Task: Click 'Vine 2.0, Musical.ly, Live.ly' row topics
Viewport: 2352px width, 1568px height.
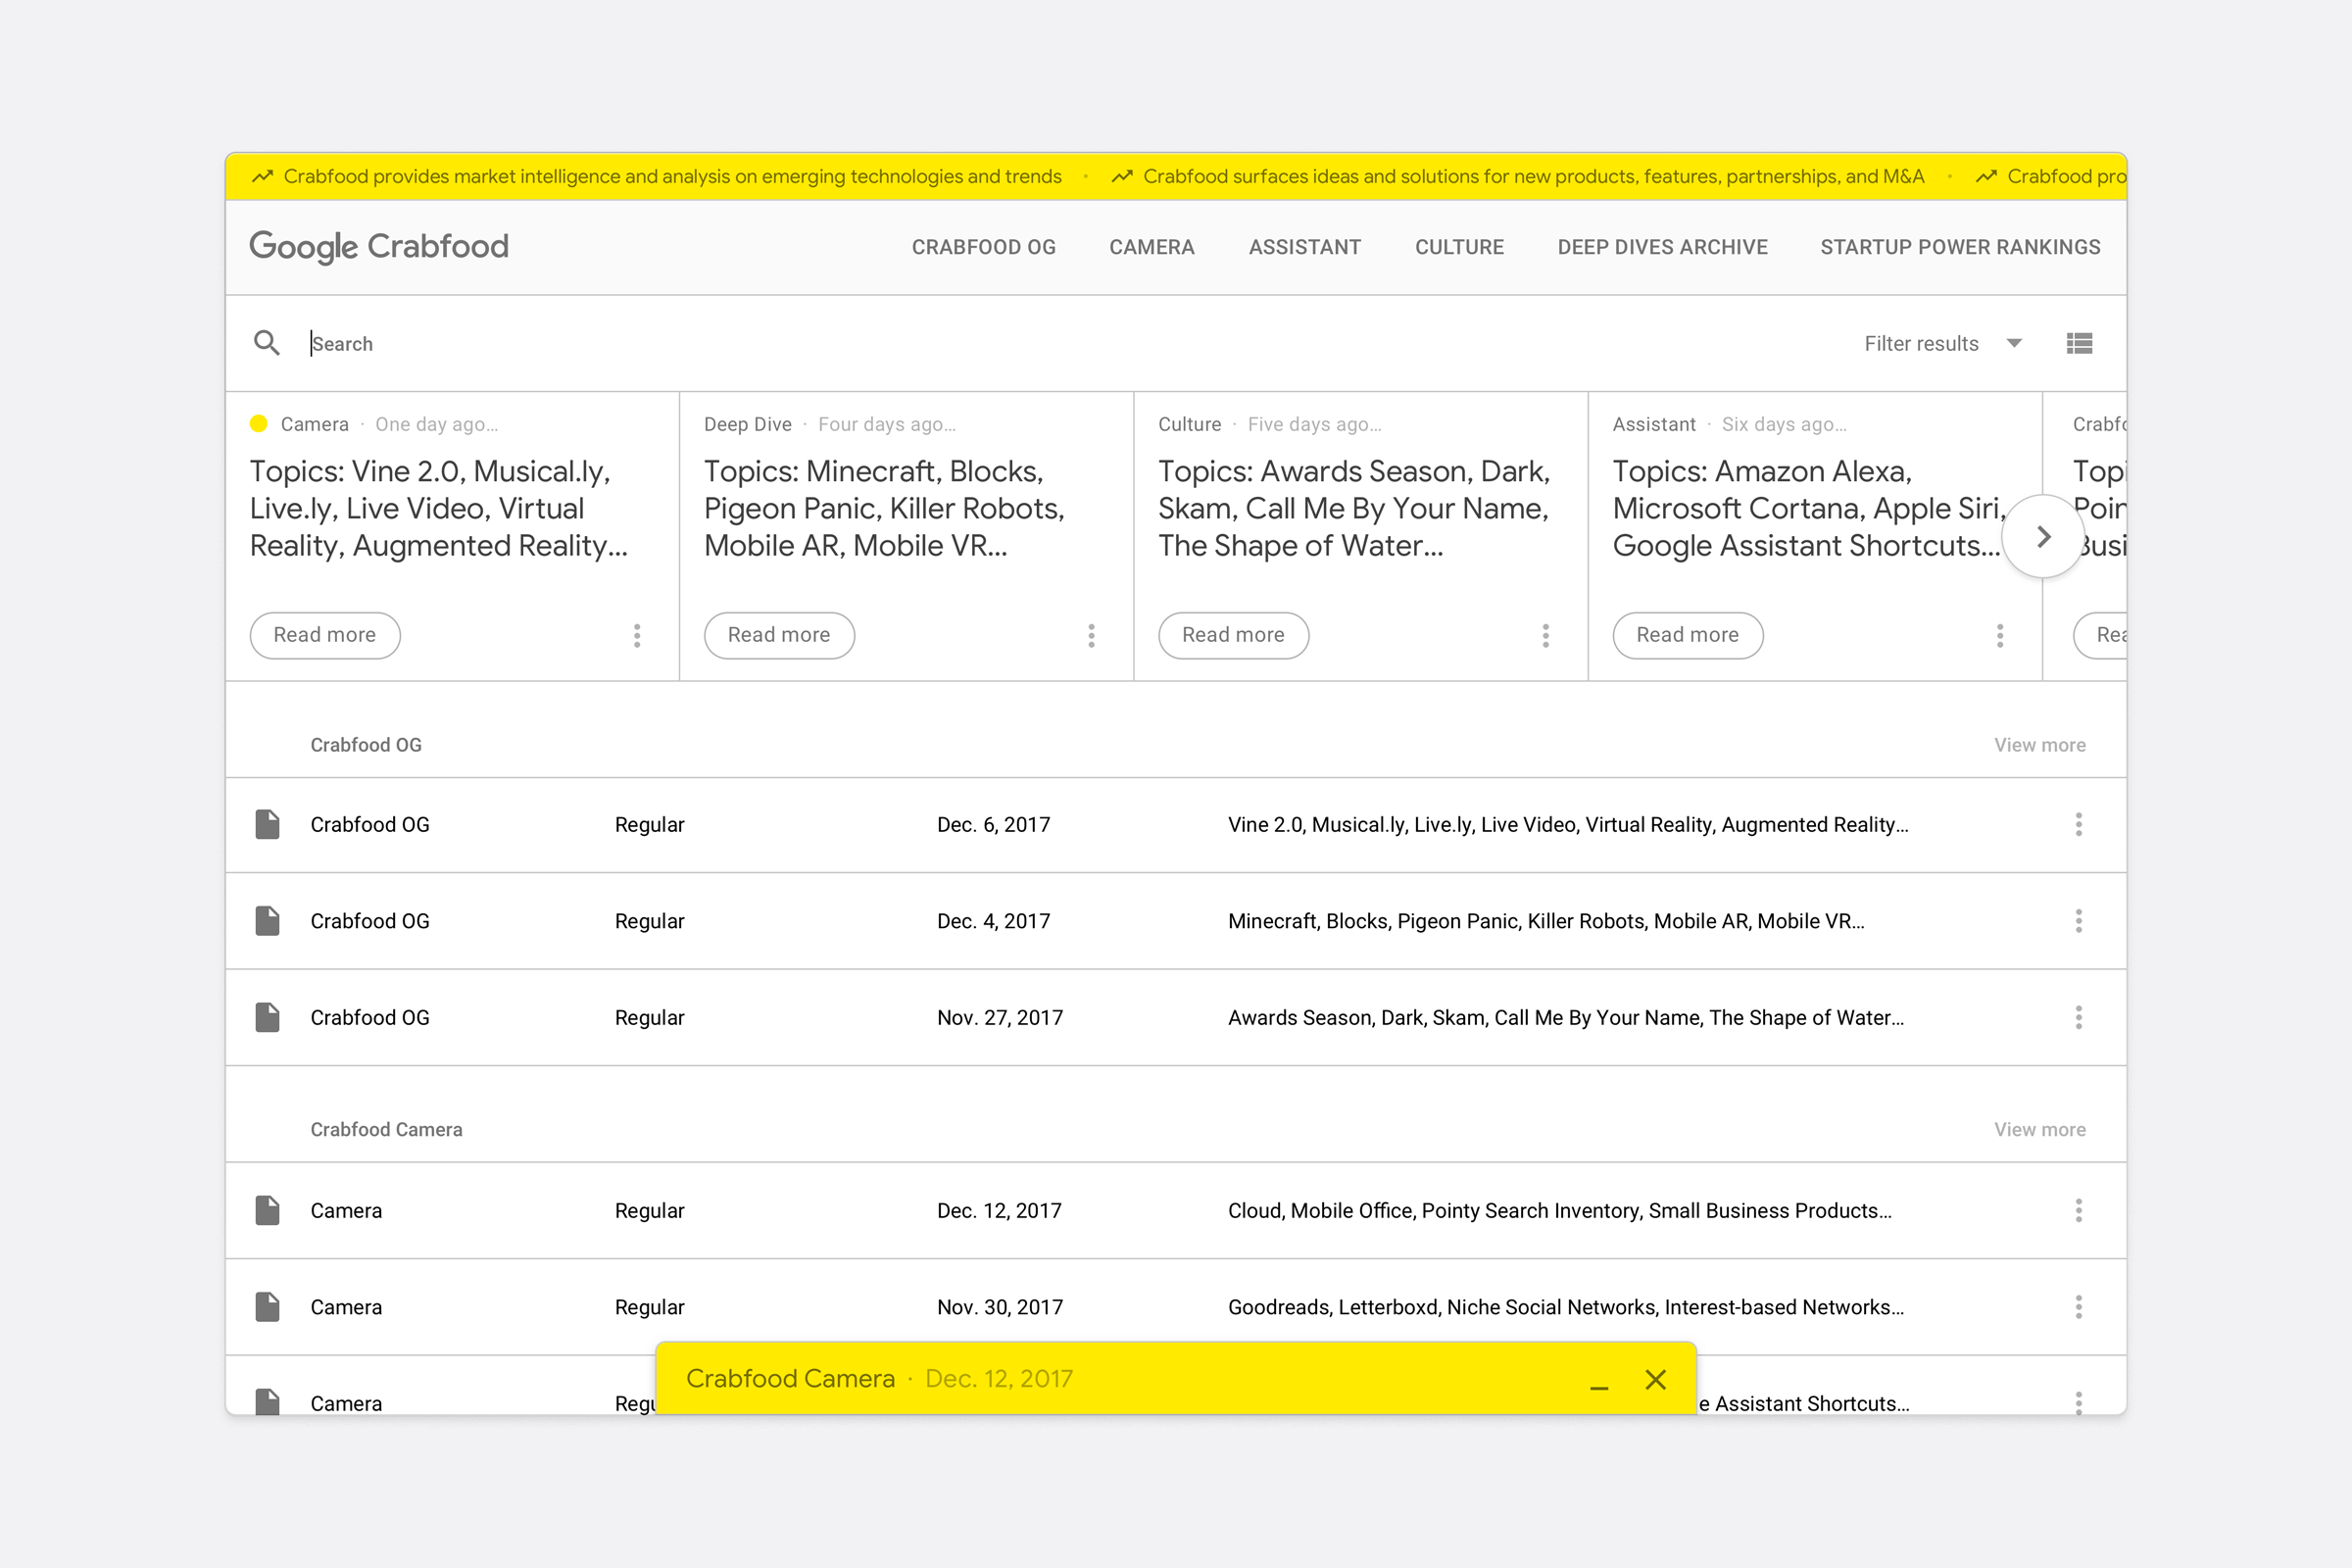Action: click(x=1568, y=825)
